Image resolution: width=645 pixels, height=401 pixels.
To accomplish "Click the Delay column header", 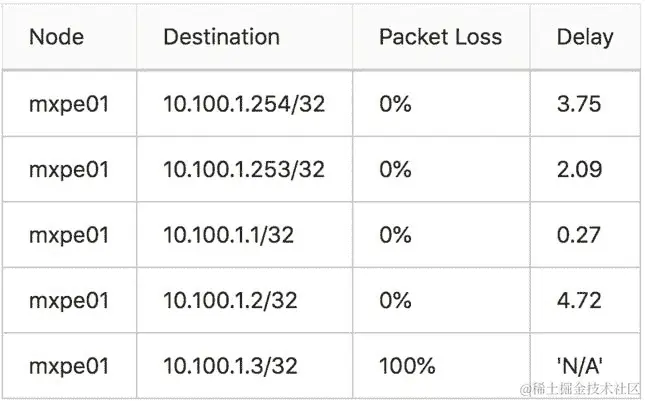I will 585,38.
